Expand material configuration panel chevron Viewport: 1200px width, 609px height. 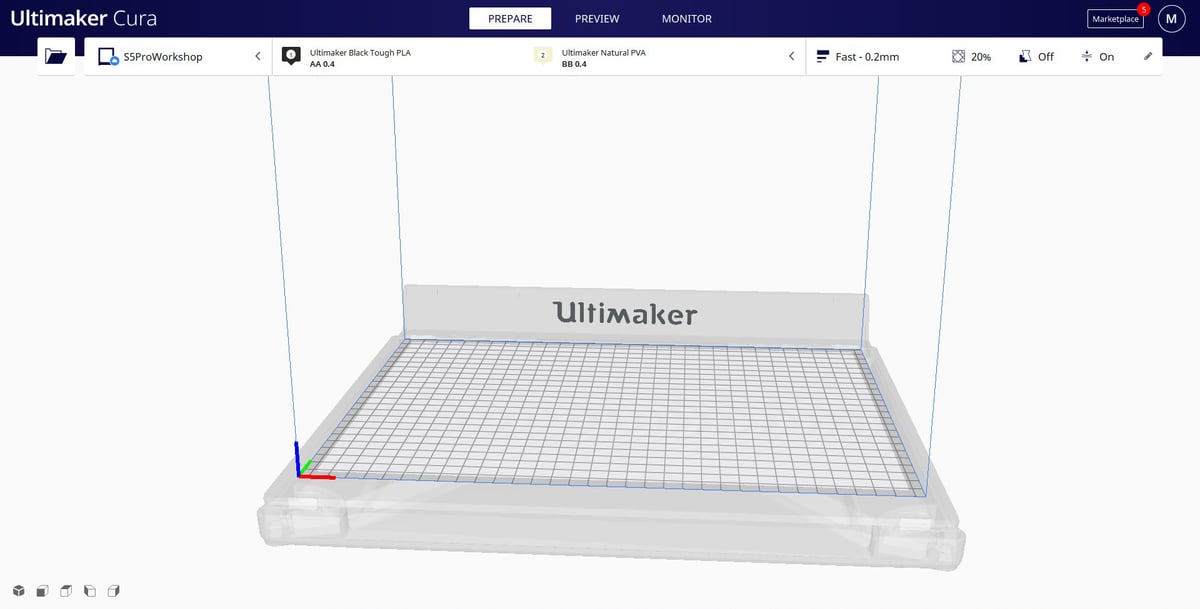[x=791, y=57]
